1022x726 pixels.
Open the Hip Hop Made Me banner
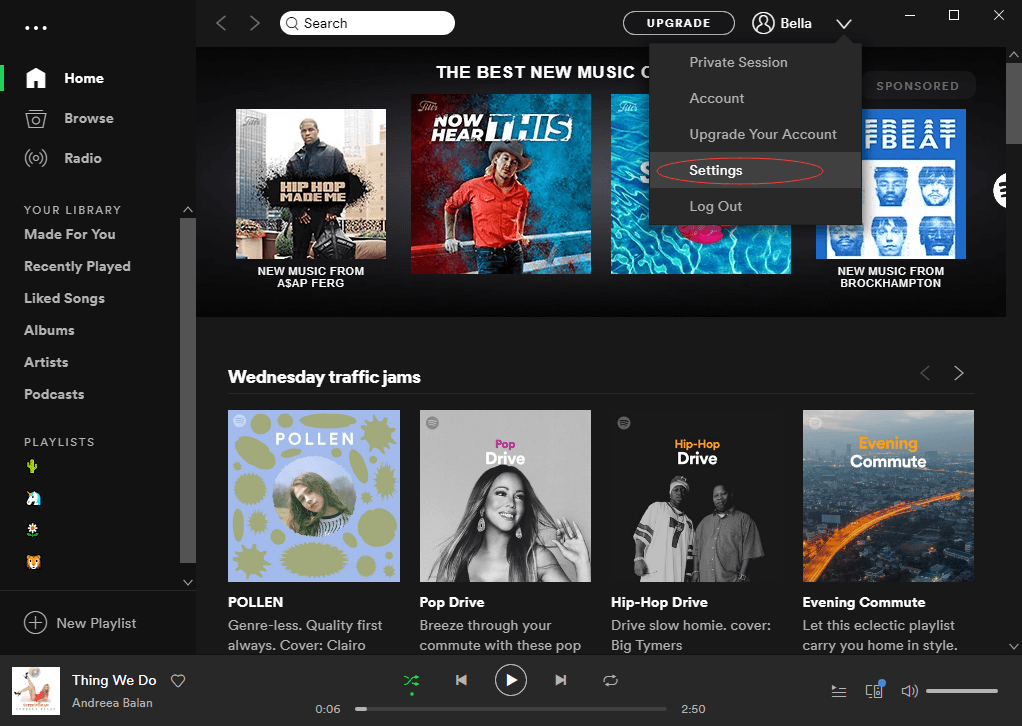point(311,184)
